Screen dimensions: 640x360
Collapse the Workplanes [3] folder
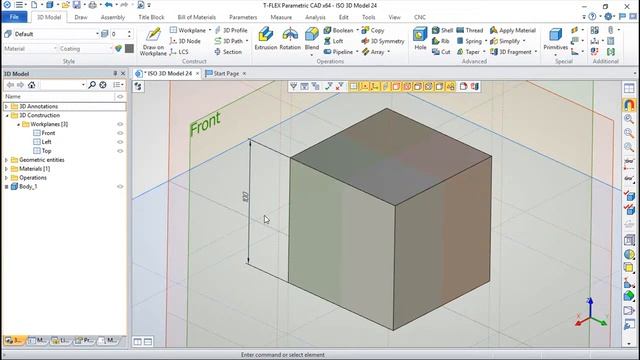point(18,124)
